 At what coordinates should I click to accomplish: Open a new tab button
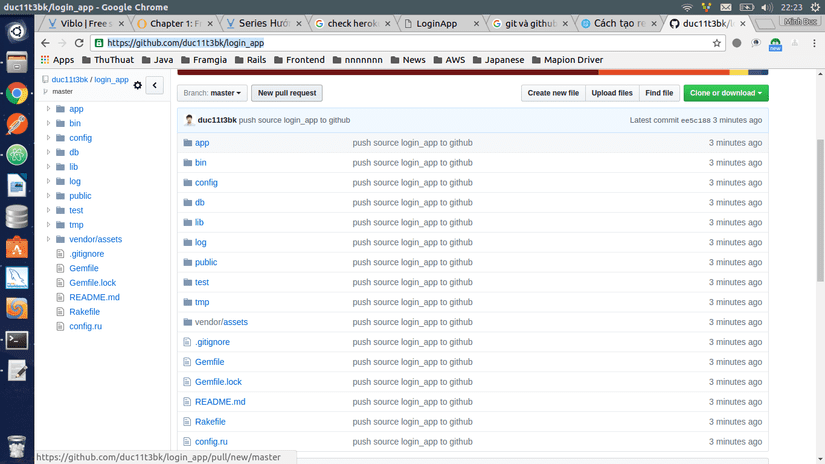click(x=764, y=24)
